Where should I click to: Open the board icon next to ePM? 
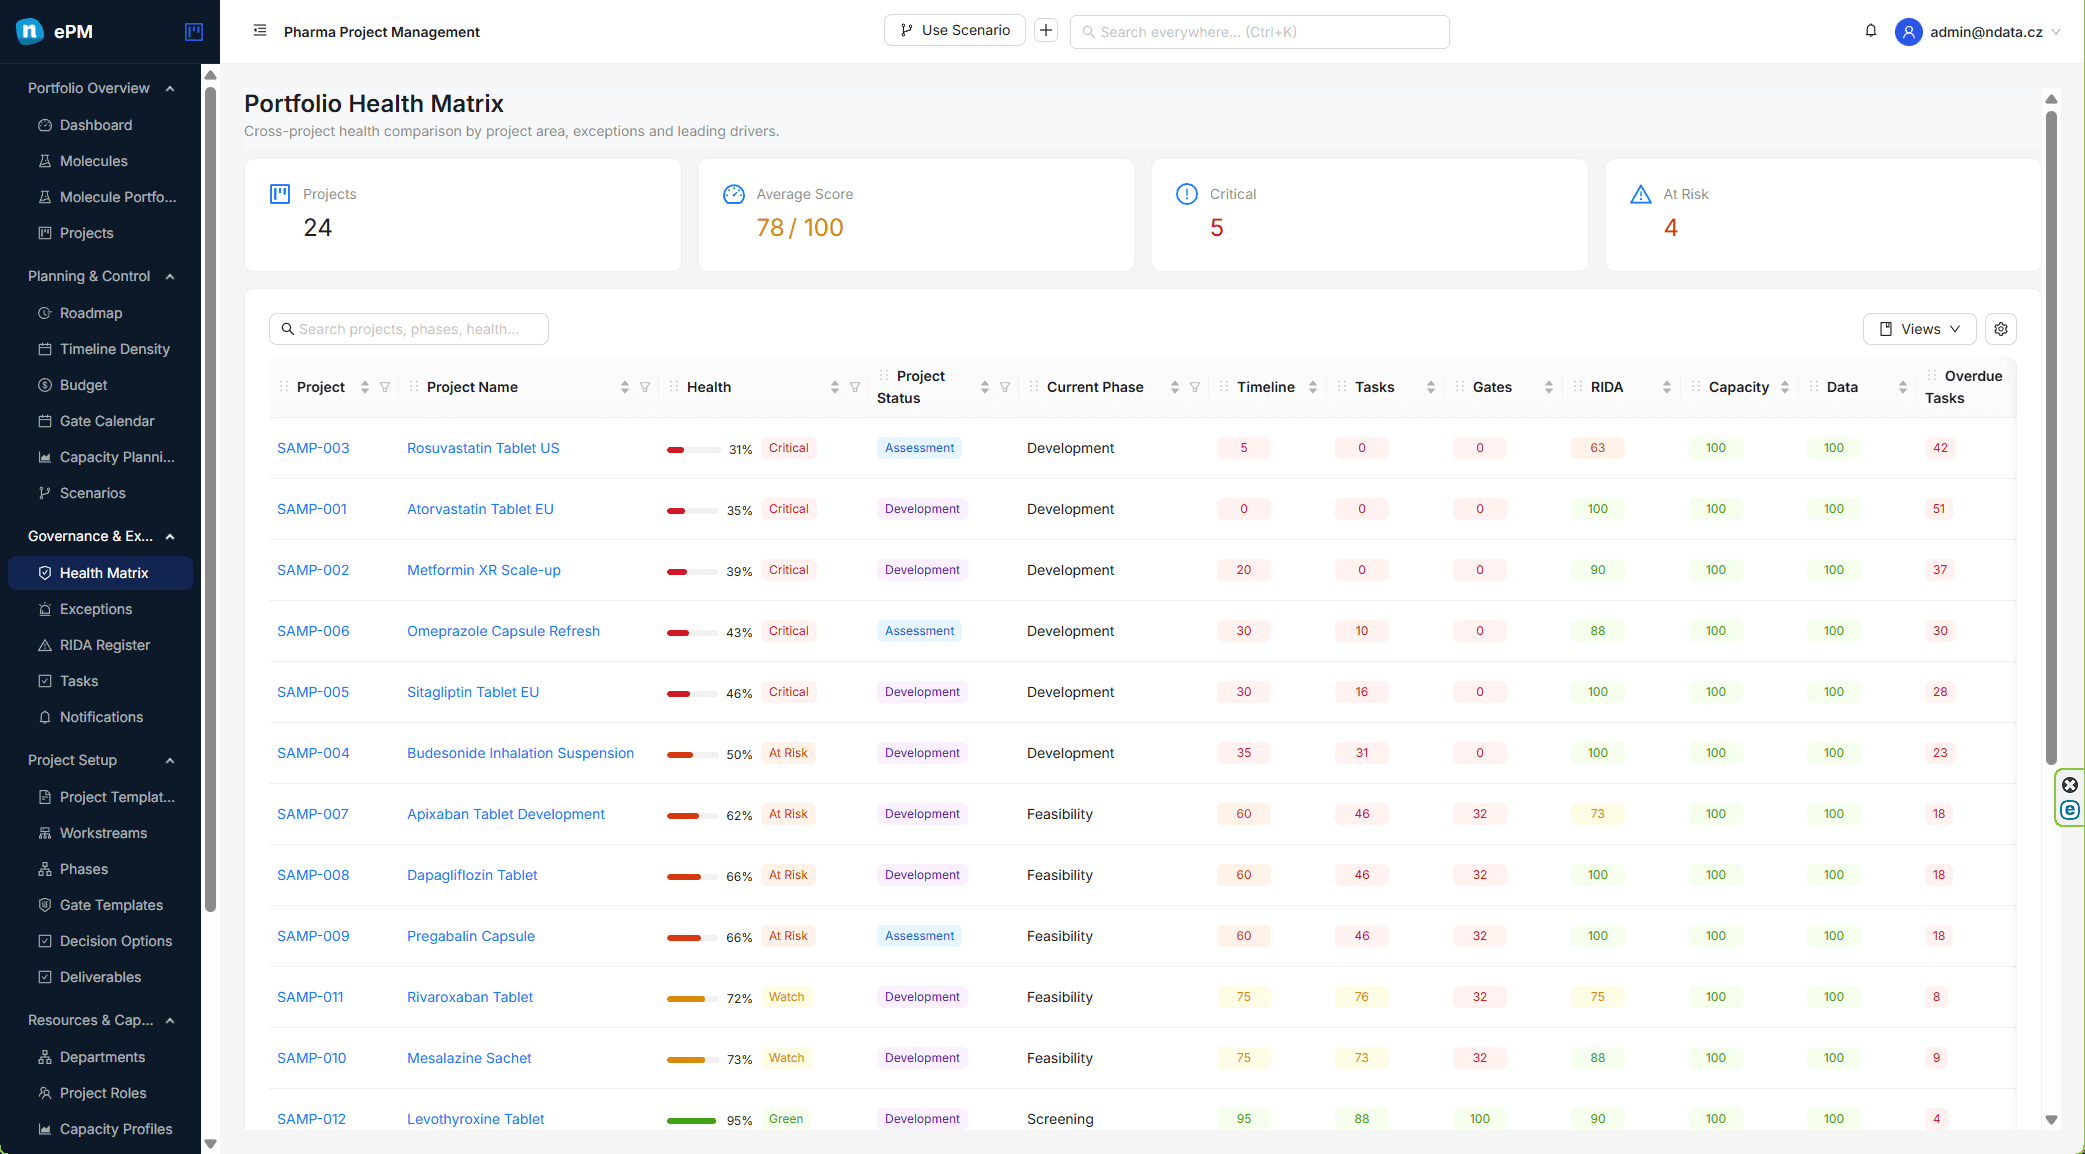194,32
